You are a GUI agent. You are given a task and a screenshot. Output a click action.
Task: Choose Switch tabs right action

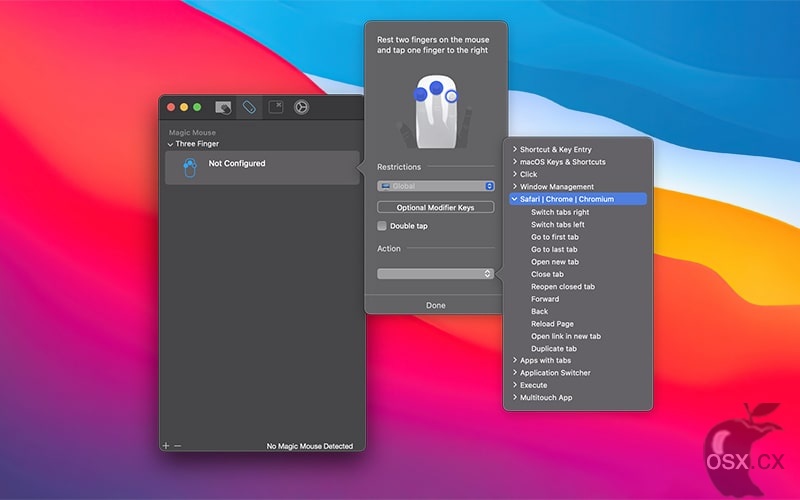click(560, 212)
